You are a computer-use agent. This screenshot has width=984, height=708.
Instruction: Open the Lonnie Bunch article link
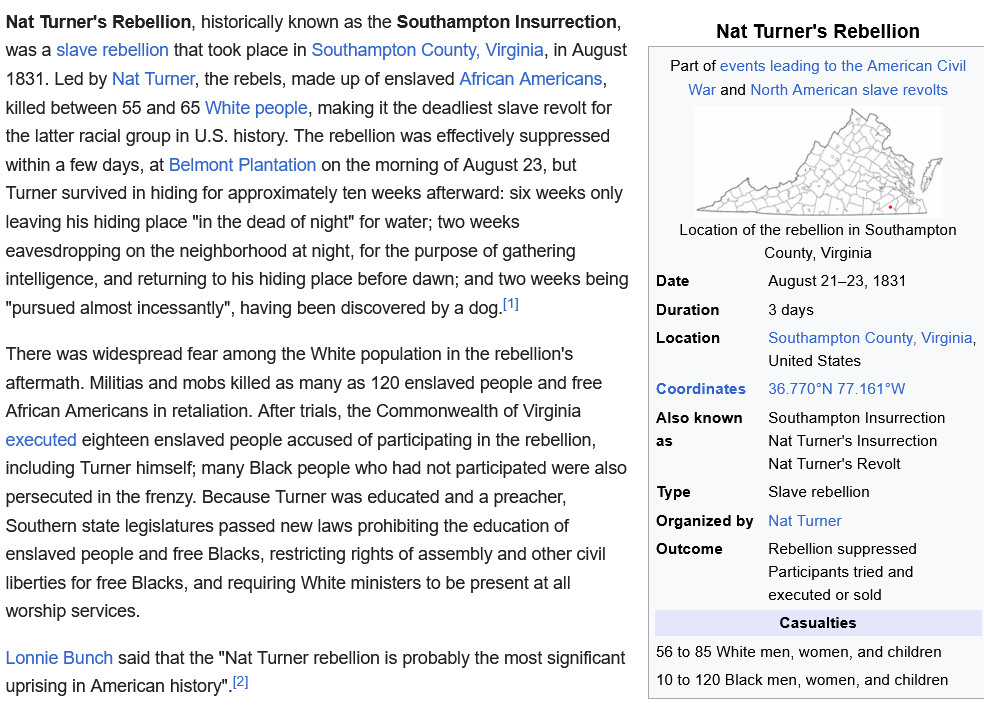point(59,658)
